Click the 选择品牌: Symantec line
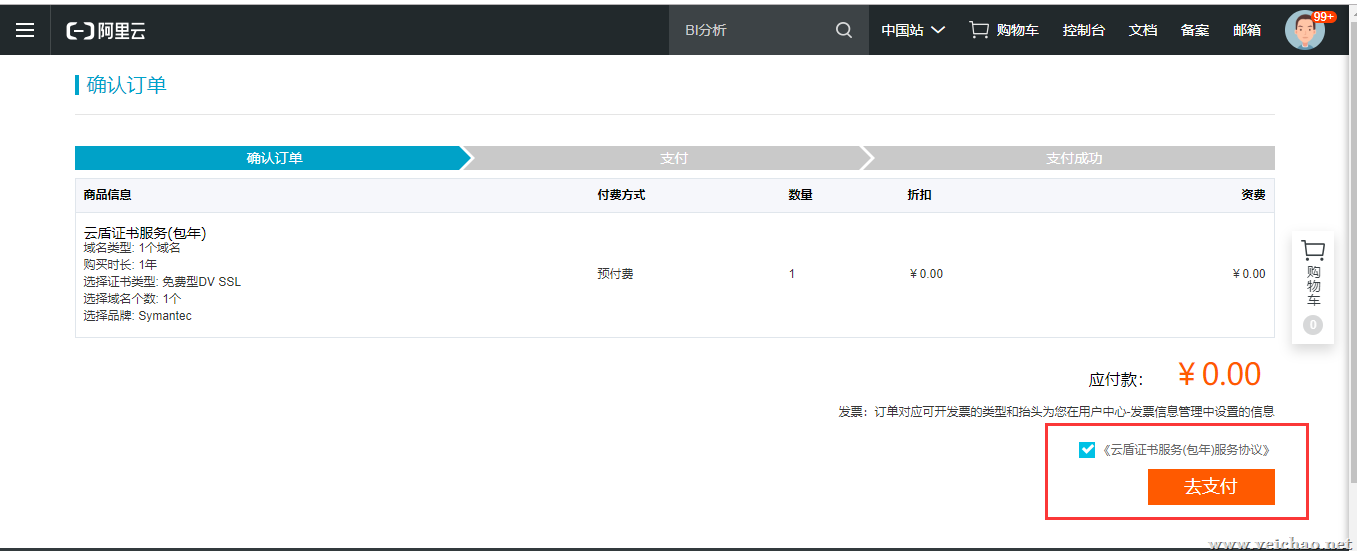This screenshot has width=1357, height=551. point(138,316)
